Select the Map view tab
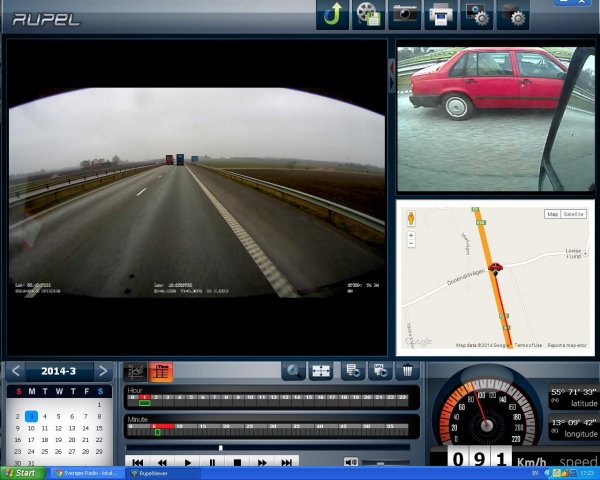600x480 pixels. pos(552,214)
